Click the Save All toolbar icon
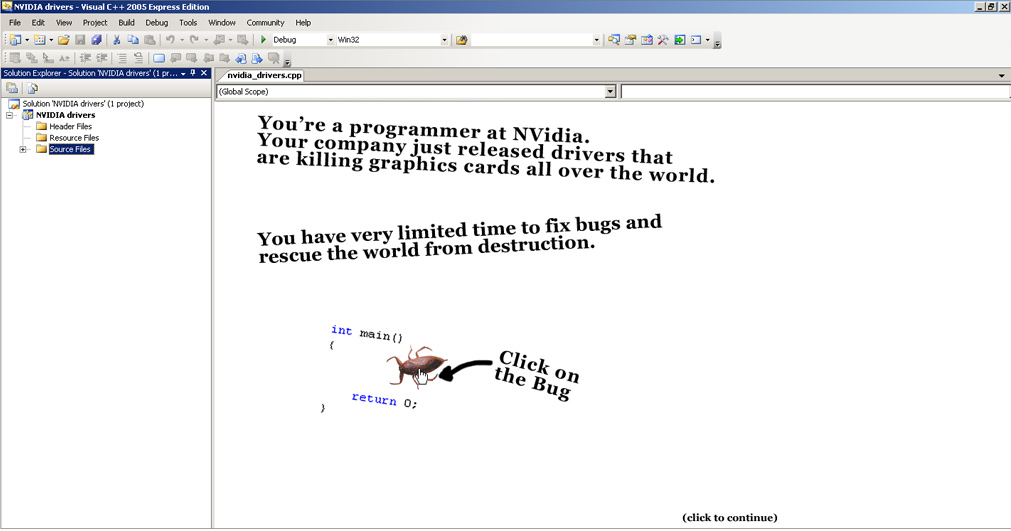The height and width of the screenshot is (531, 1011). coord(97,40)
